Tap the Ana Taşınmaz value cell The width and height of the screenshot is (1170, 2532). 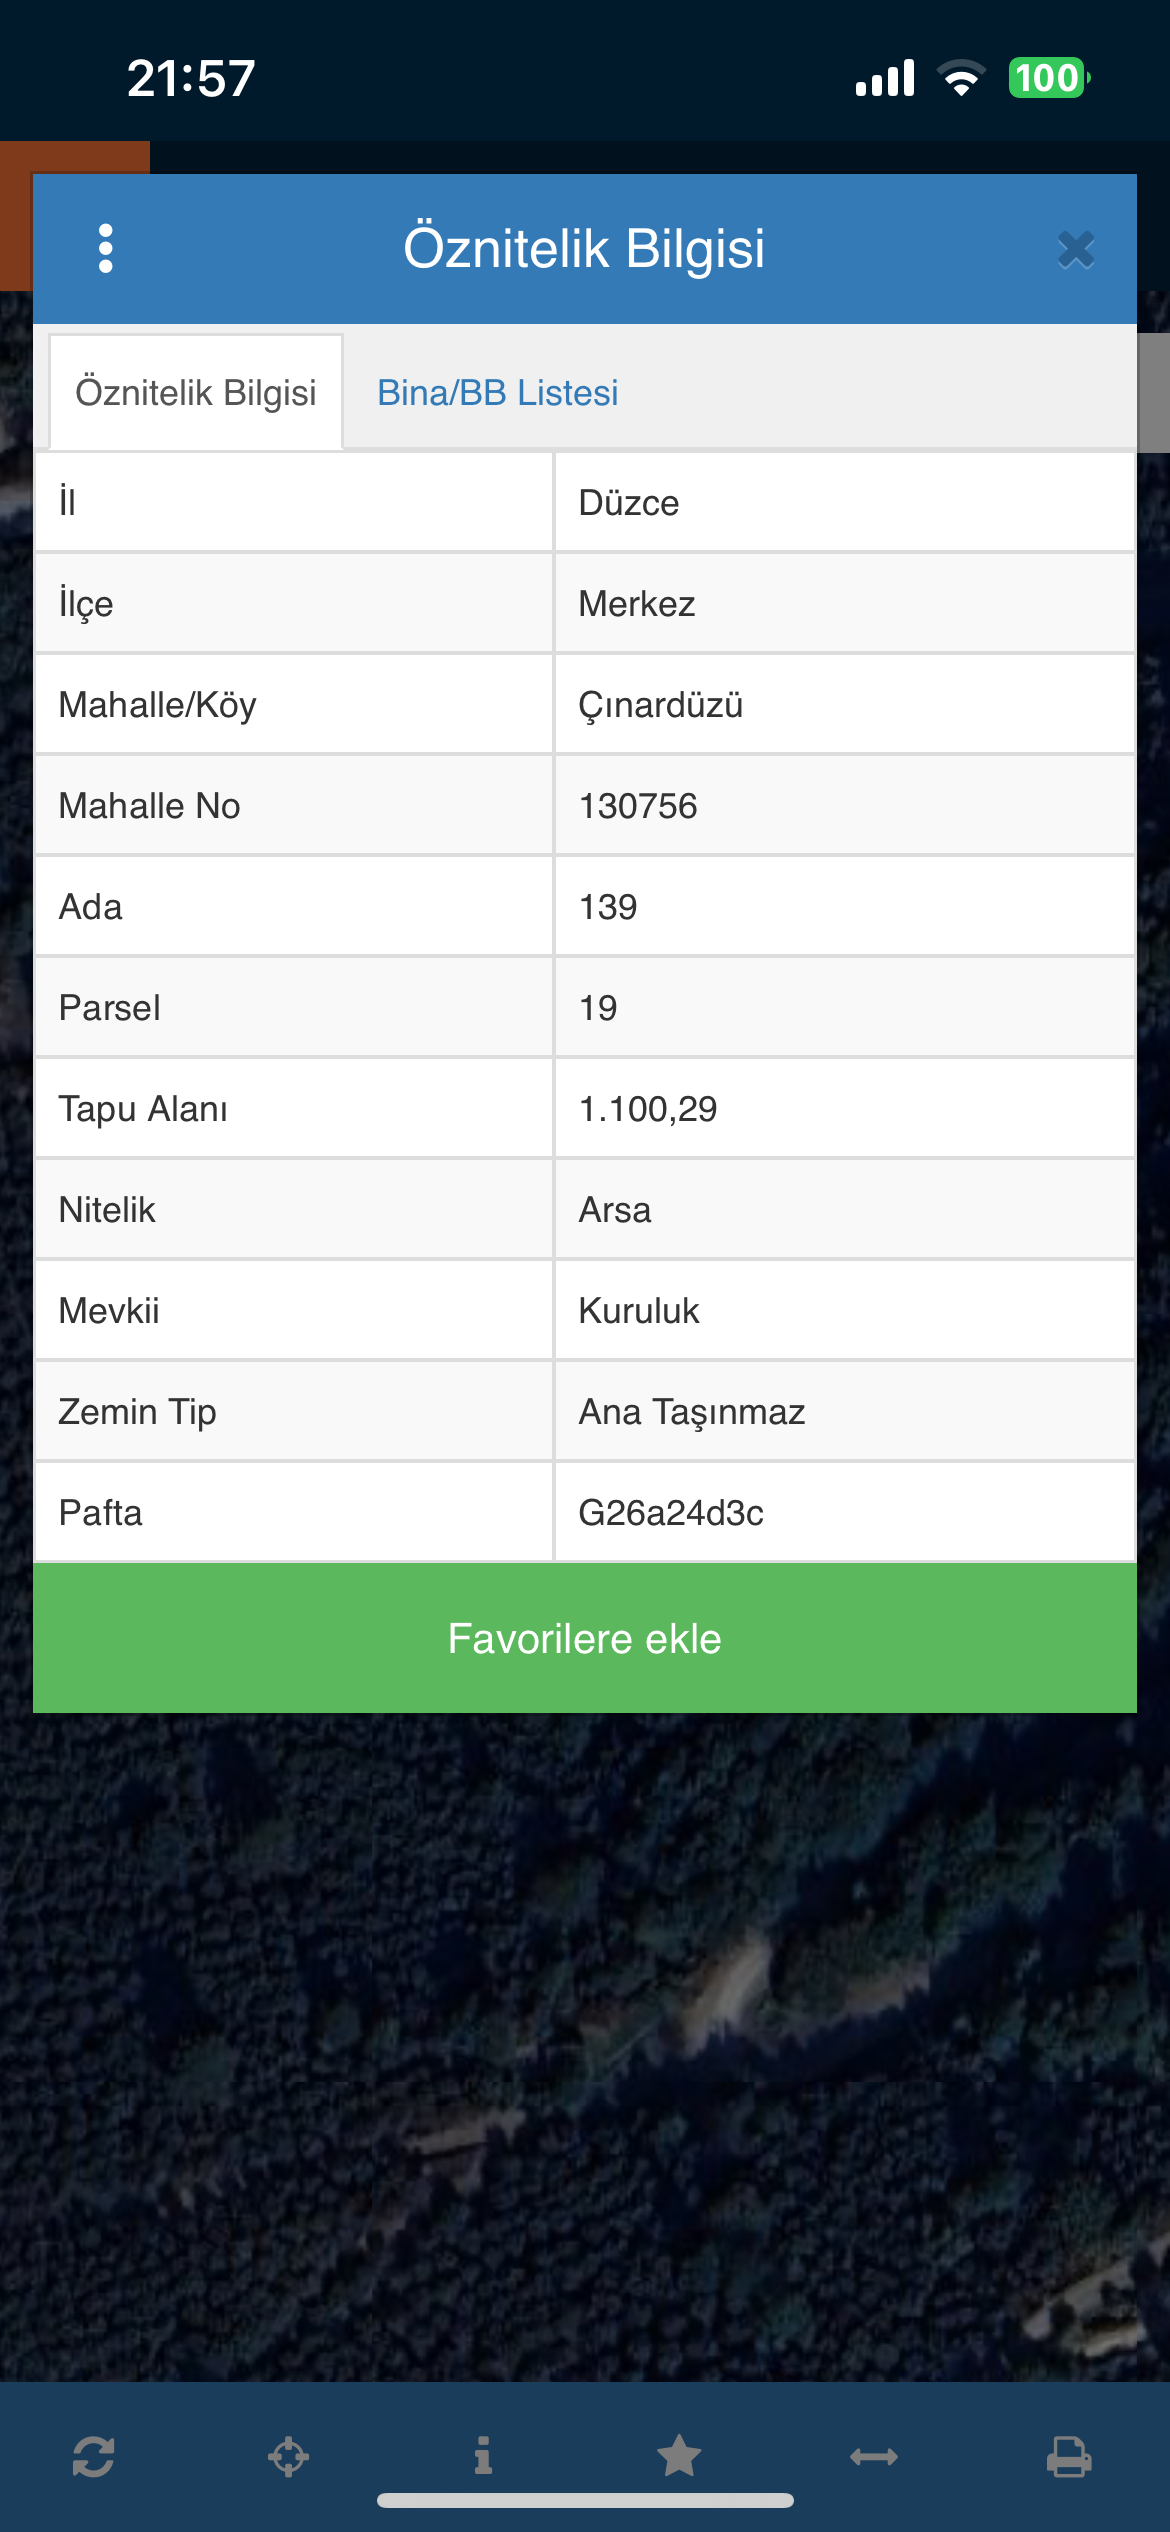tap(844, 1412)
